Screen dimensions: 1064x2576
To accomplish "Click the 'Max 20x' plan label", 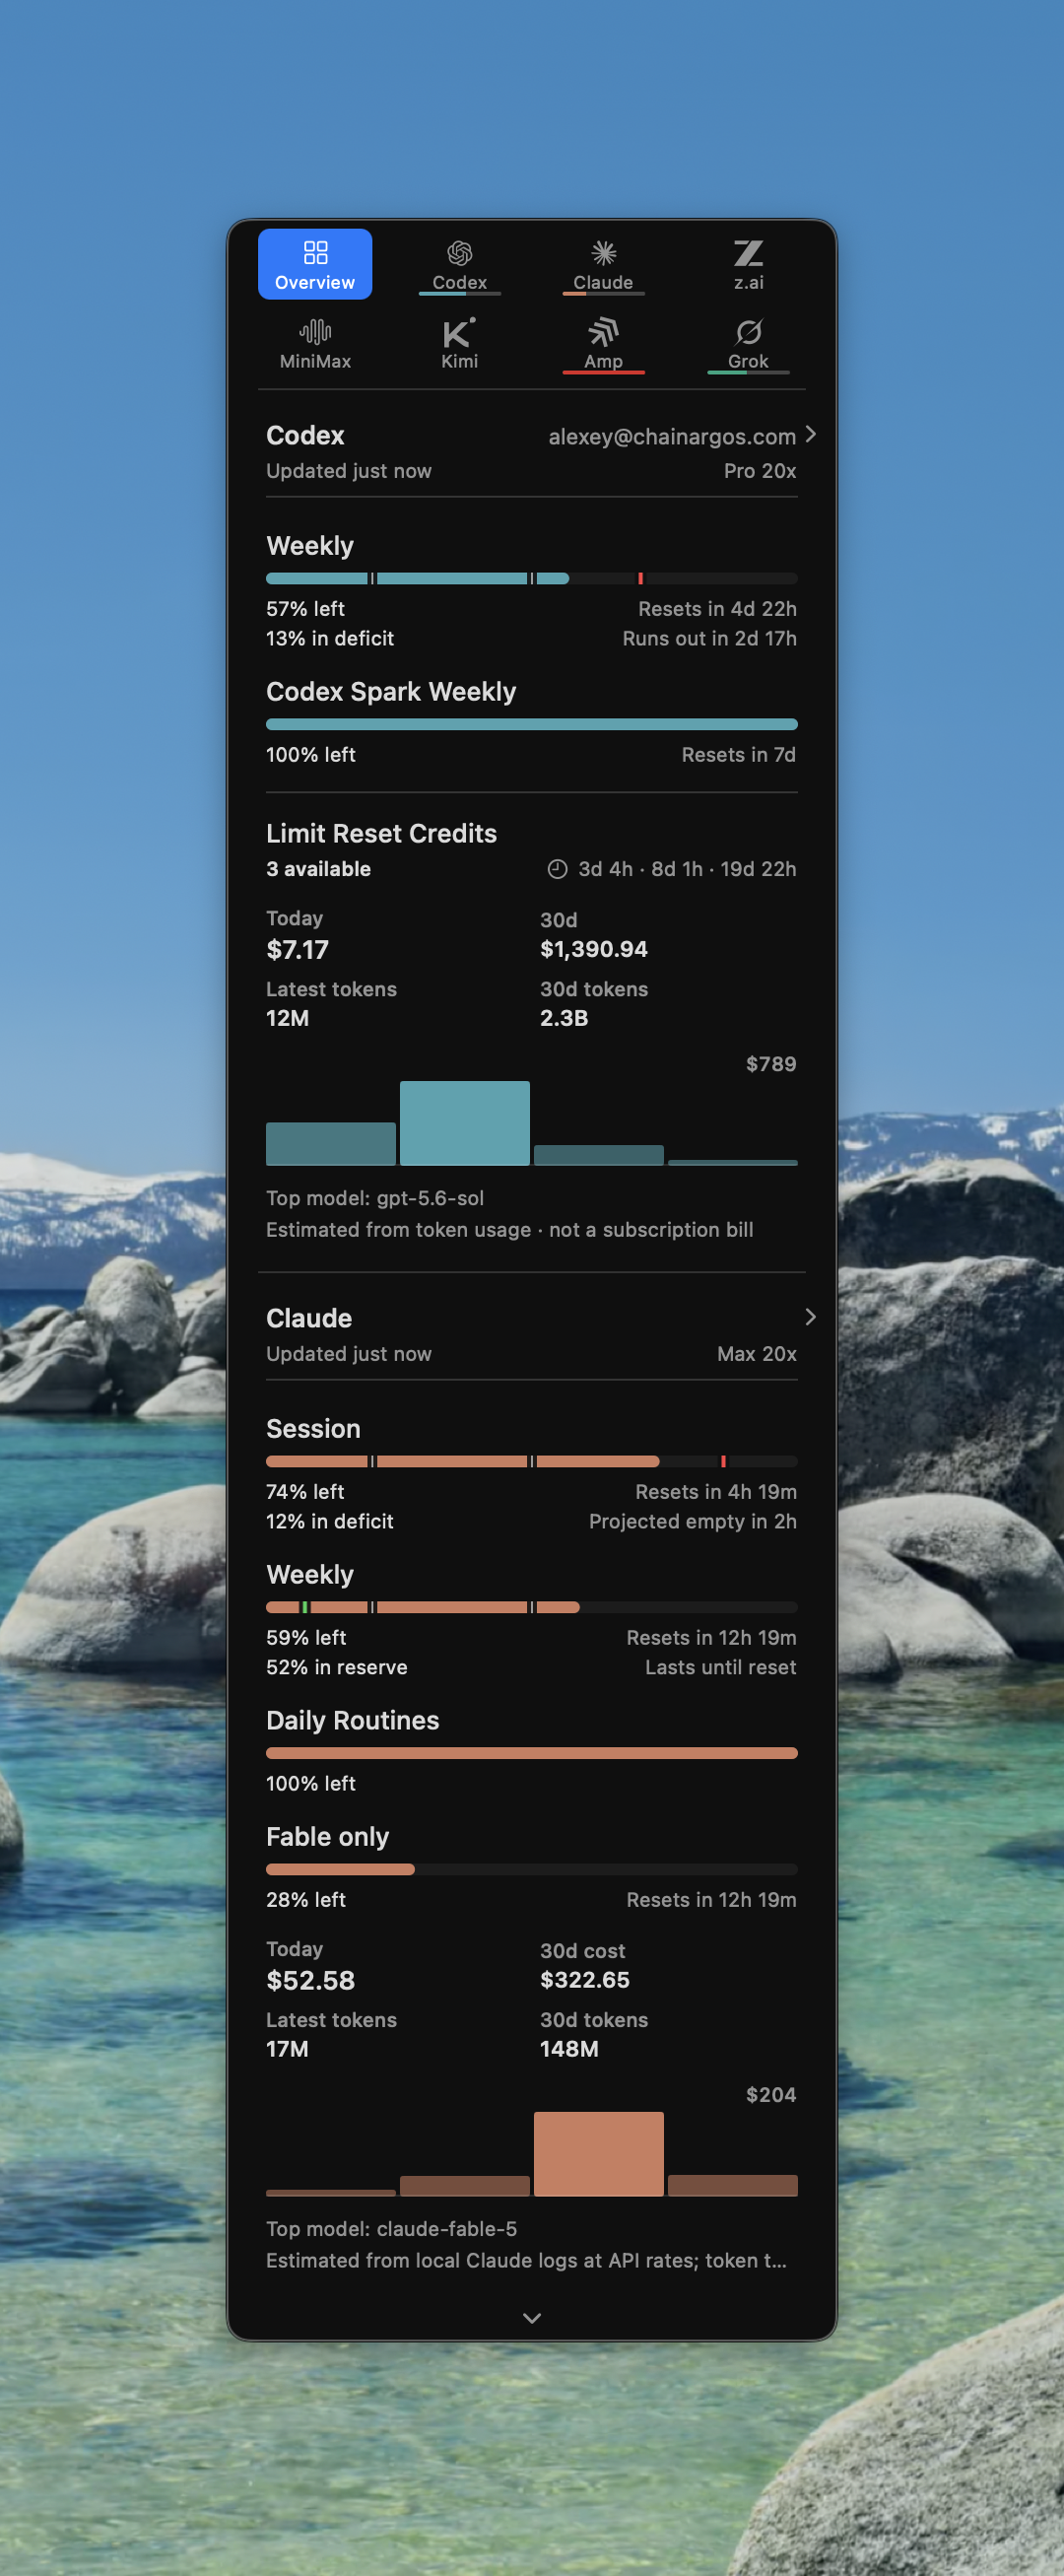I will tap(757, 1354).
